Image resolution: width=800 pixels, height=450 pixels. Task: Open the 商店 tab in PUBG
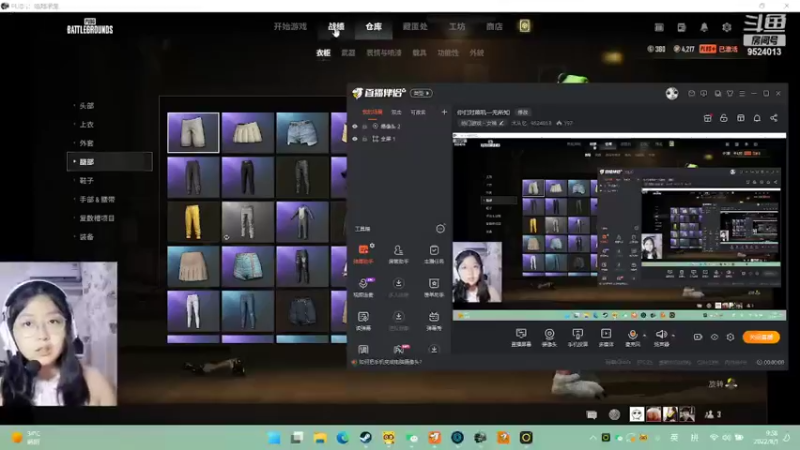click(494, 27)
